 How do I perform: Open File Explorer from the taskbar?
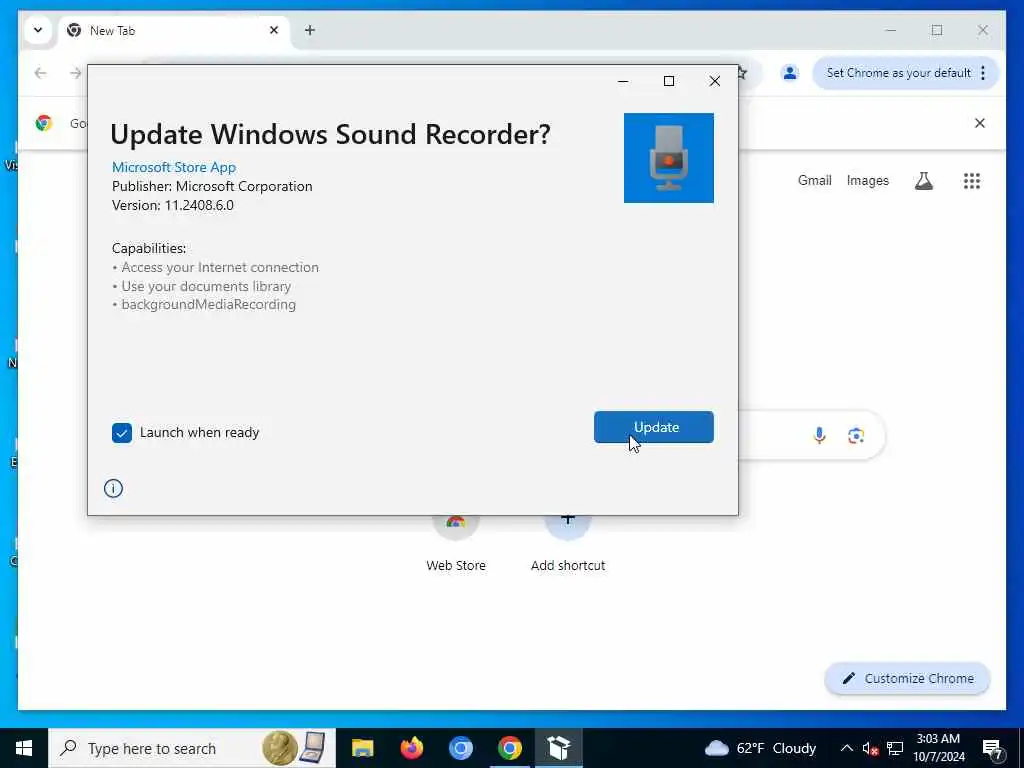click(362, 748)
